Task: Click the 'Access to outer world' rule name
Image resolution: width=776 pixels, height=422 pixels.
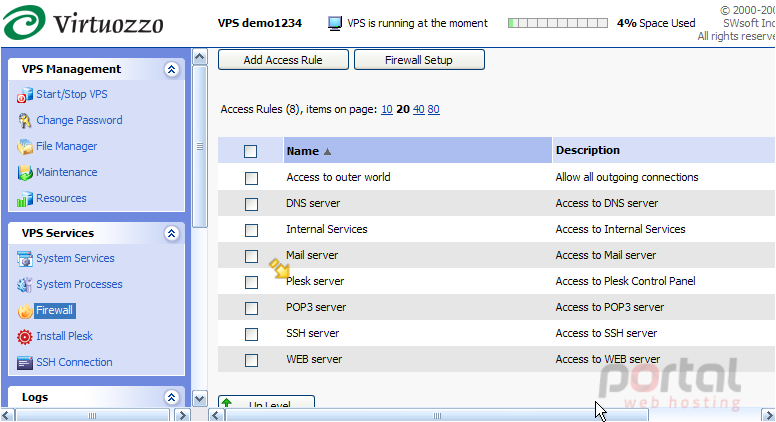Action: click(x=338, y=177)
